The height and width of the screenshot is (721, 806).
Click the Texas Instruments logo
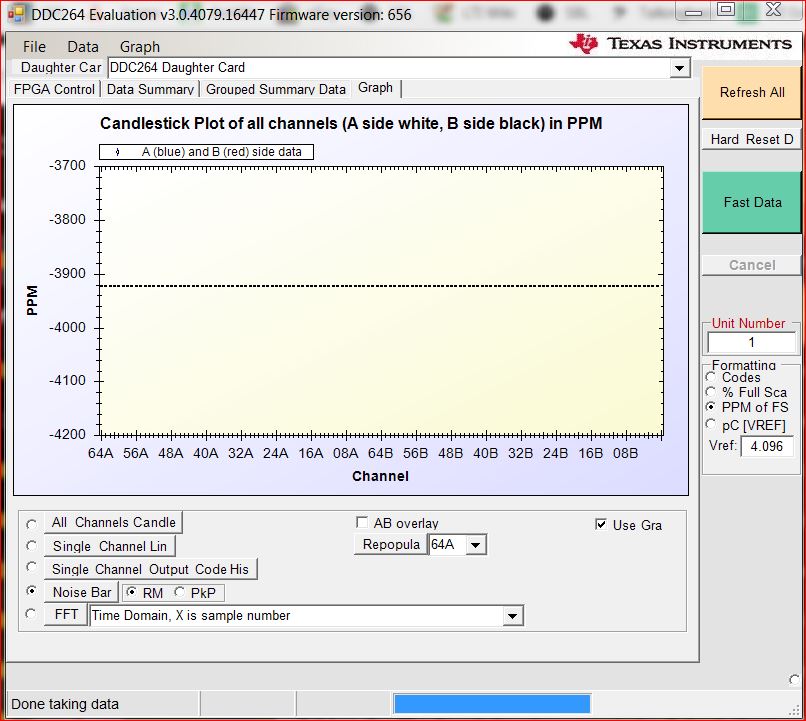(x=681, y=44)
